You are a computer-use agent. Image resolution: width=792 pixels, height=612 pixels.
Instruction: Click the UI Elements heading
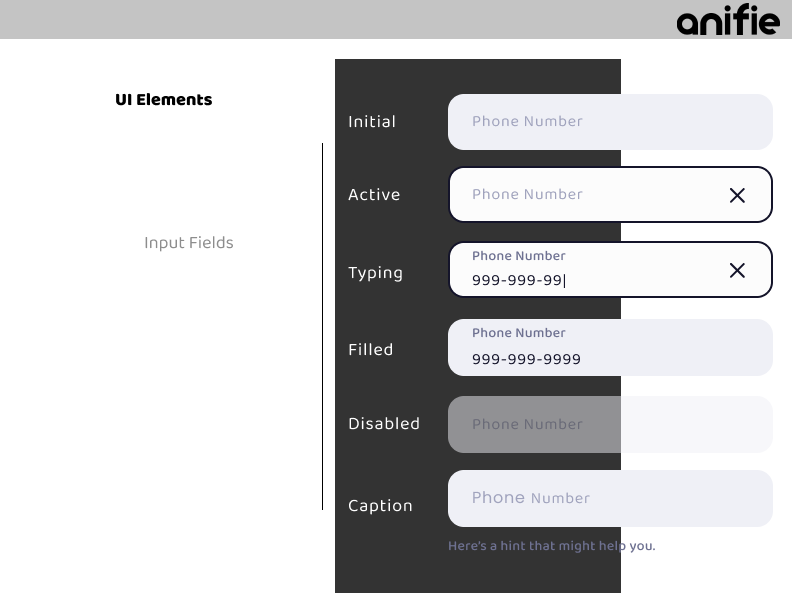coord(164,100)
